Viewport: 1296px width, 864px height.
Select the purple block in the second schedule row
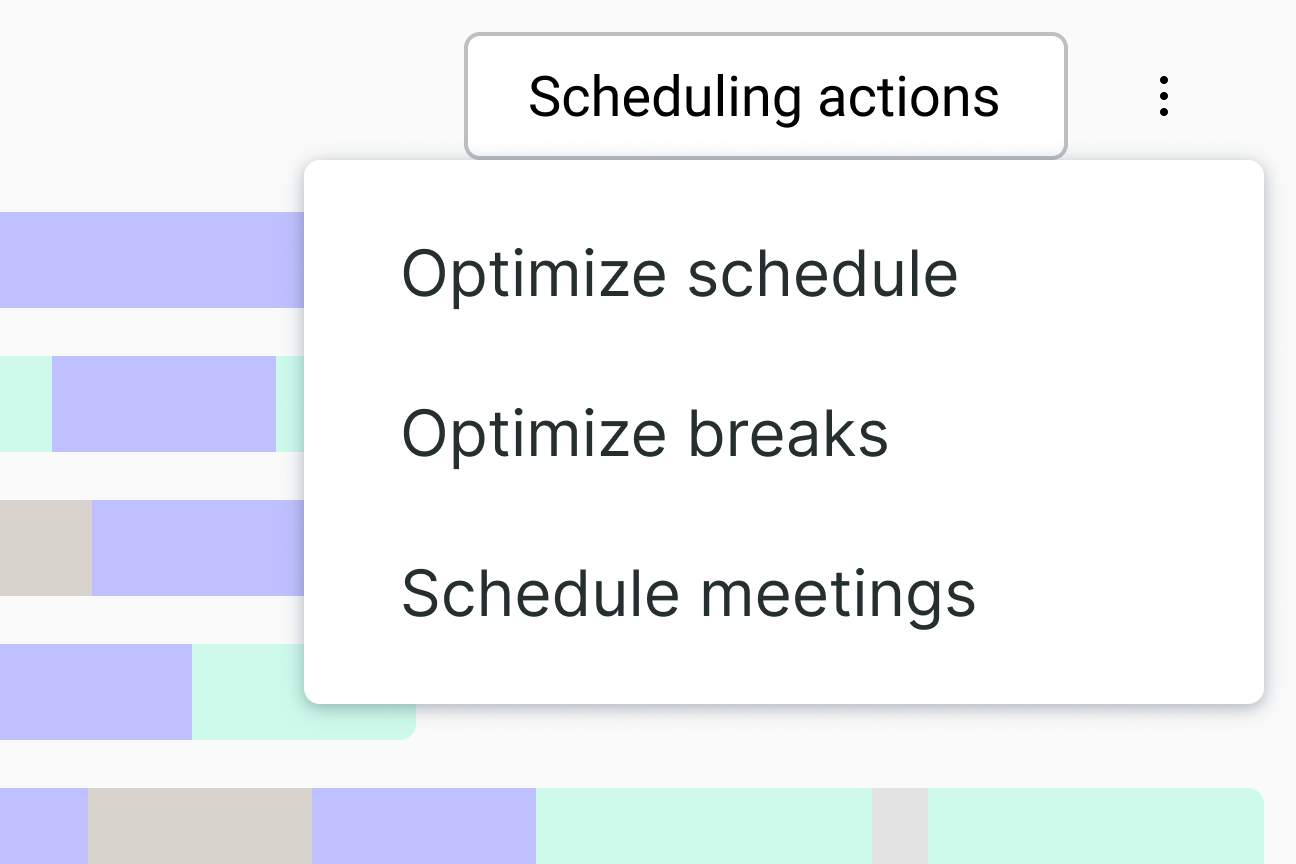pos(163,403)
